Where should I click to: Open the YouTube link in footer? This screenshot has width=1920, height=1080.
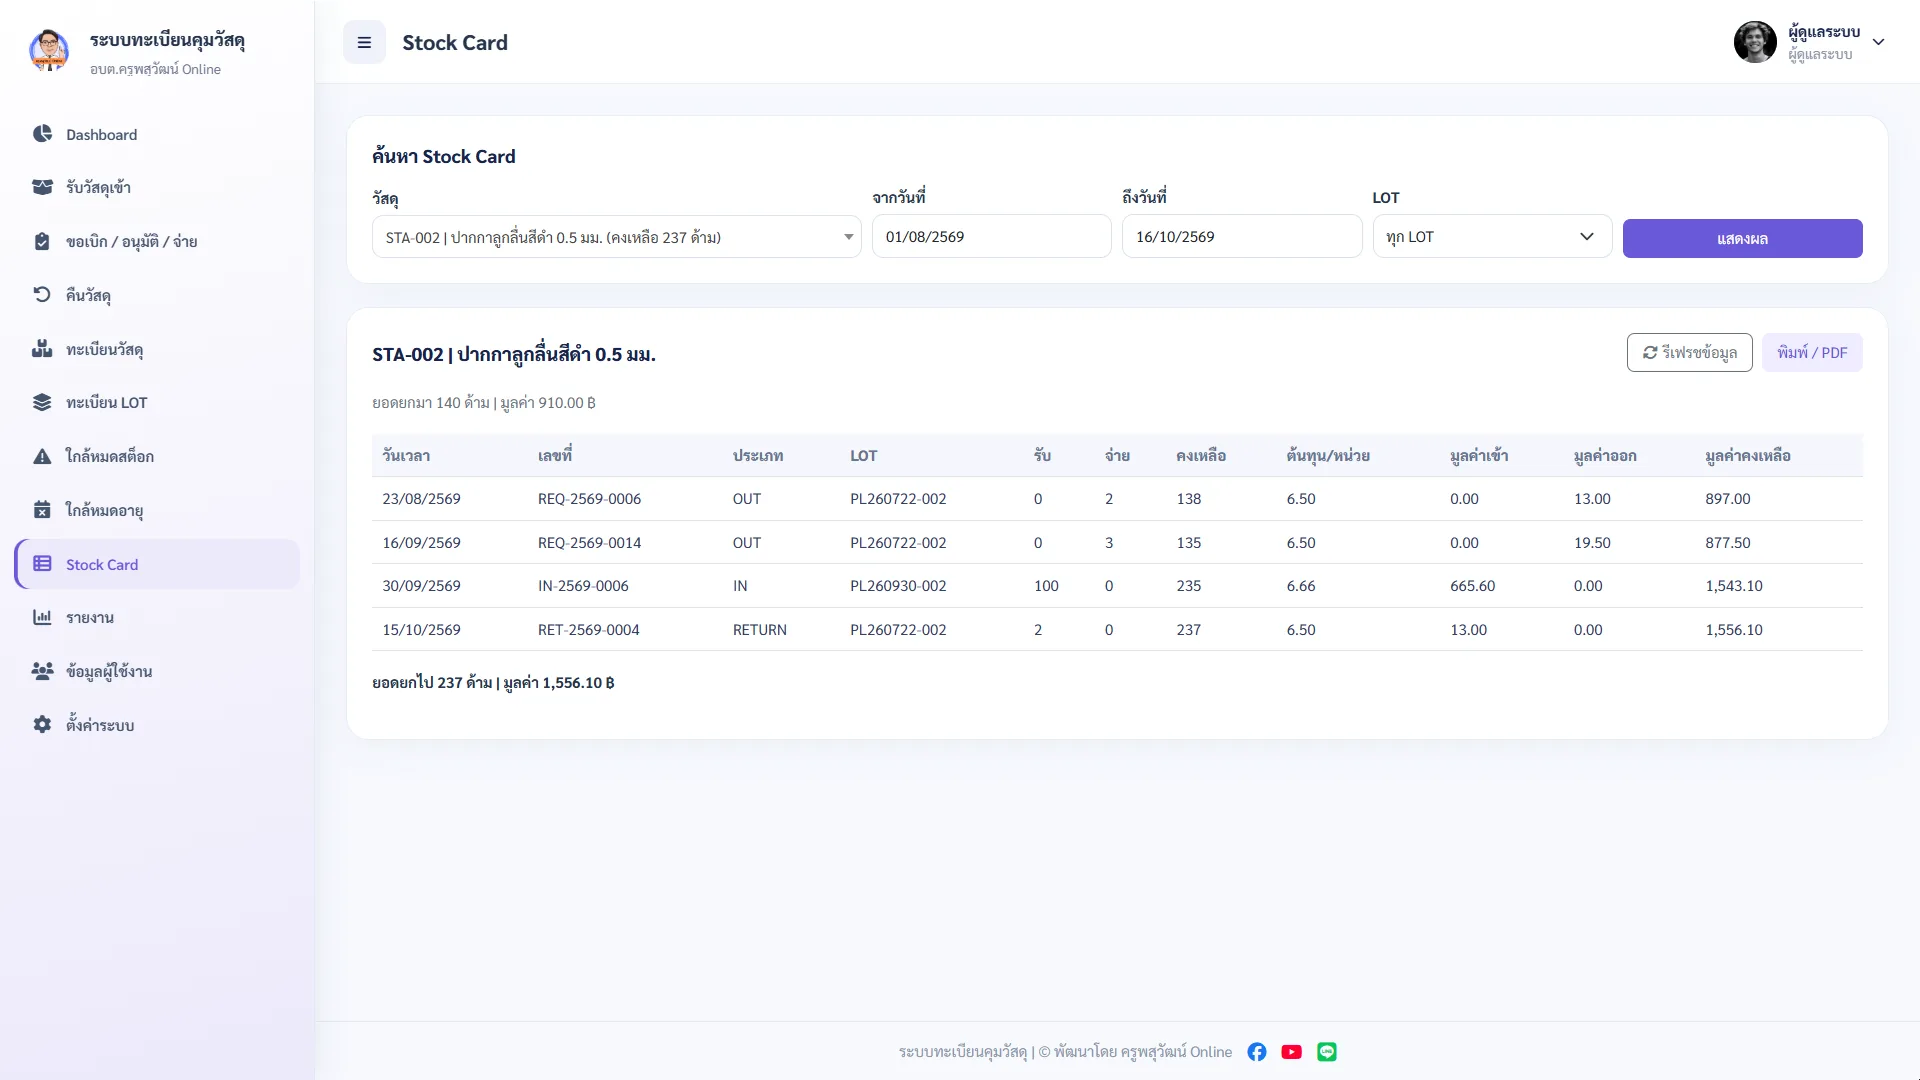click(x=1292, y=1052)
